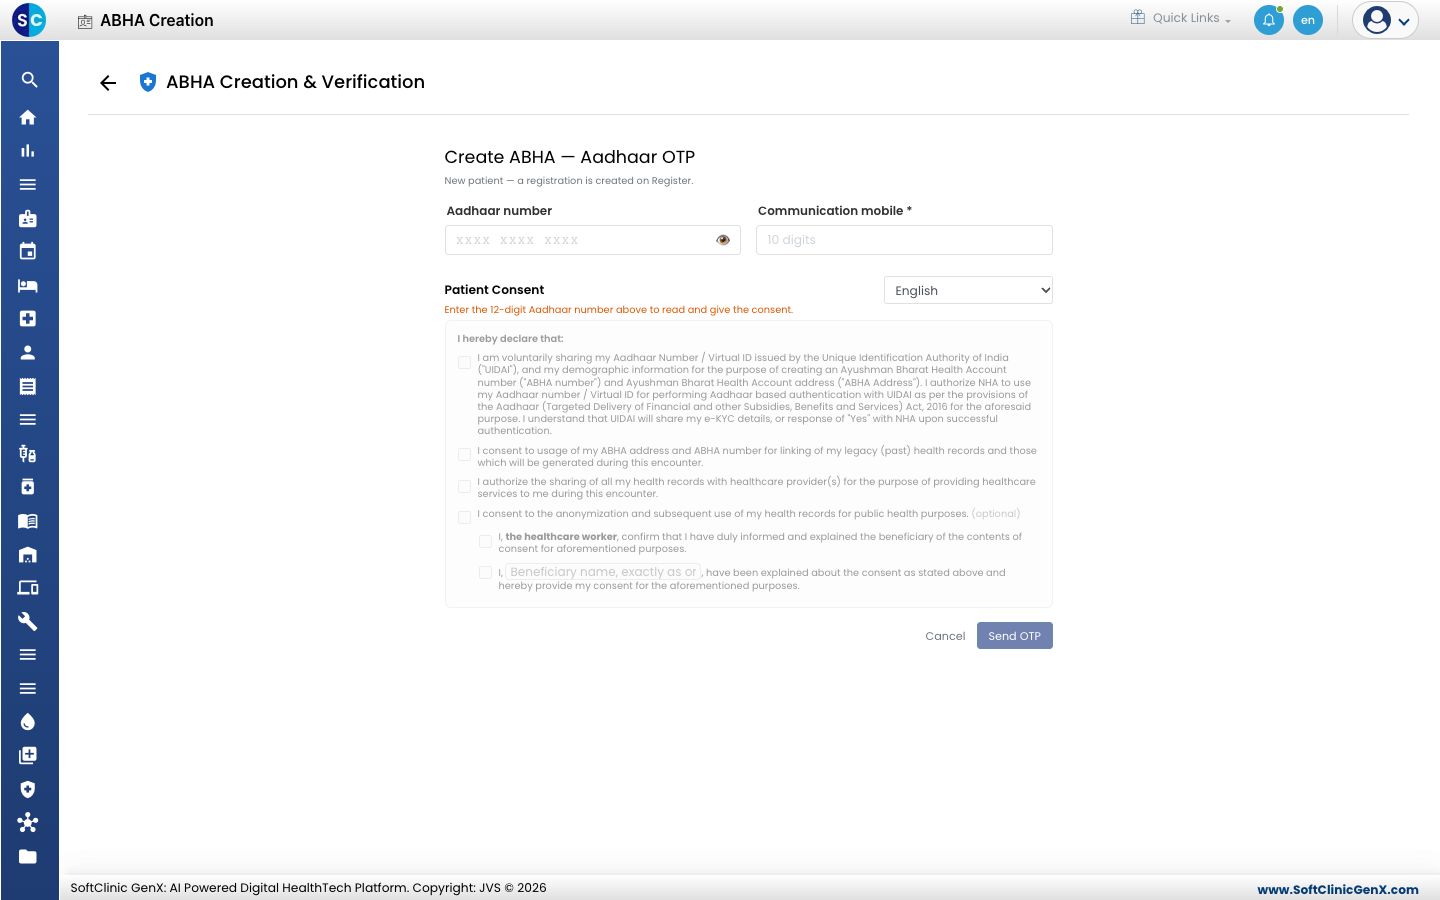
Task: Open the medical cross box icon
Action: pyautogui.click(x=28, y=318)
